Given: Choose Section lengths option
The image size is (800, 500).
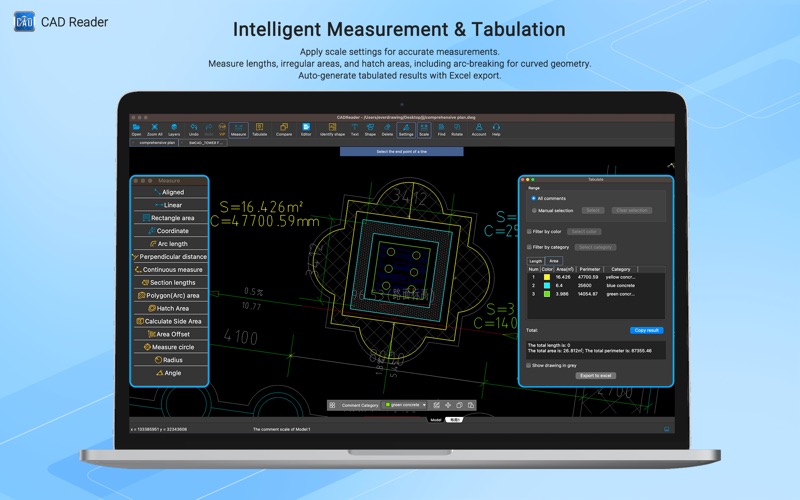Looking at the screenshot, I should click(170, 282).
